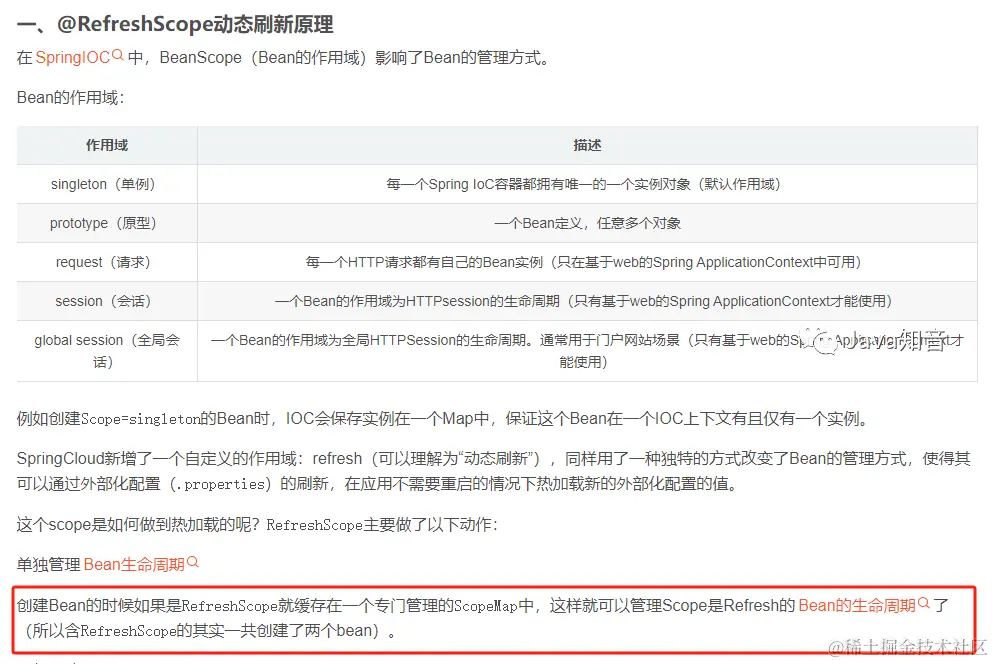Click the global session（全局会话）table cell
The image size is (994, 664).
pyautogui.click(x=107, y=351)
